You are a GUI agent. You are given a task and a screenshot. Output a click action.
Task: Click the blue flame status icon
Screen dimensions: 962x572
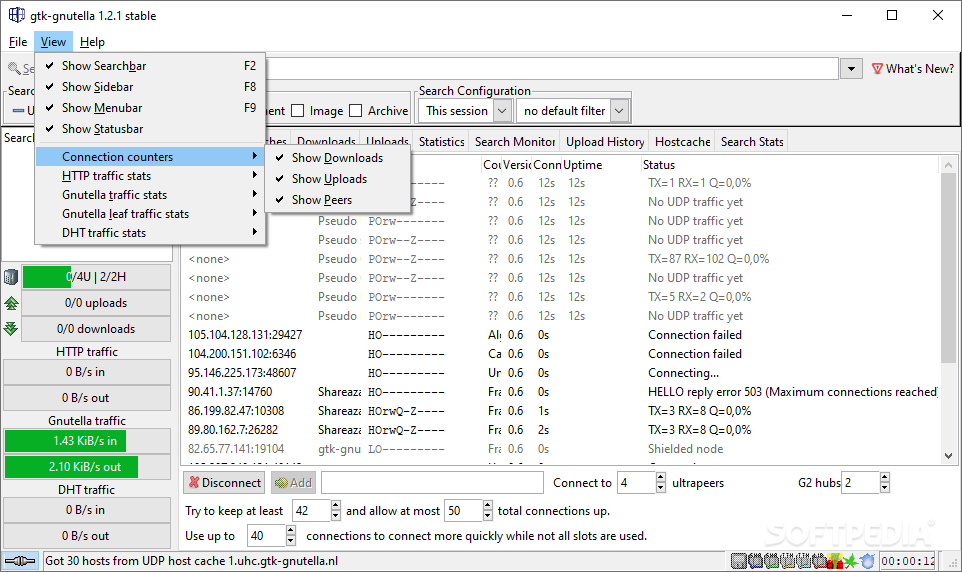(x=867, y=561)
